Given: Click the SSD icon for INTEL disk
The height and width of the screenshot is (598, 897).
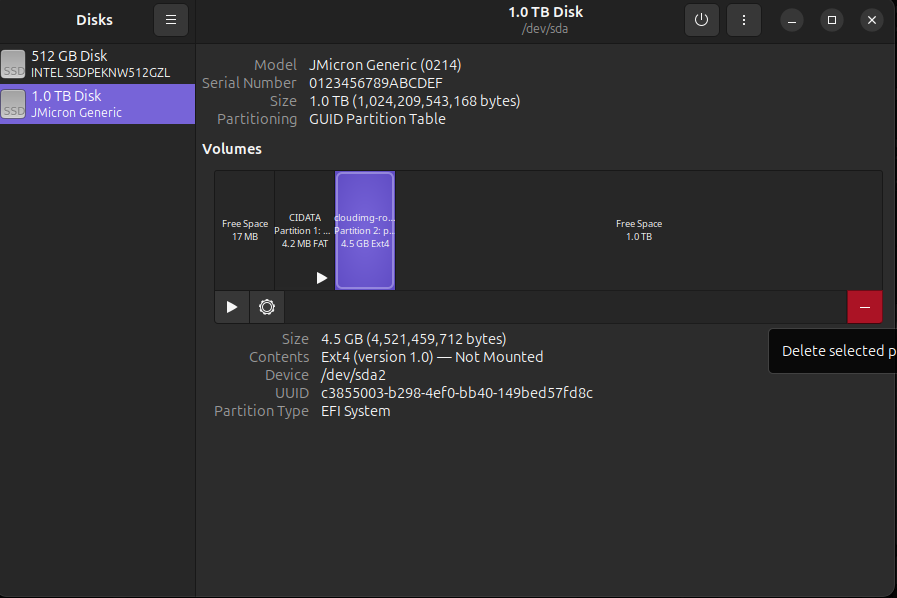Looking at the screenshot, I should [14, 64].
